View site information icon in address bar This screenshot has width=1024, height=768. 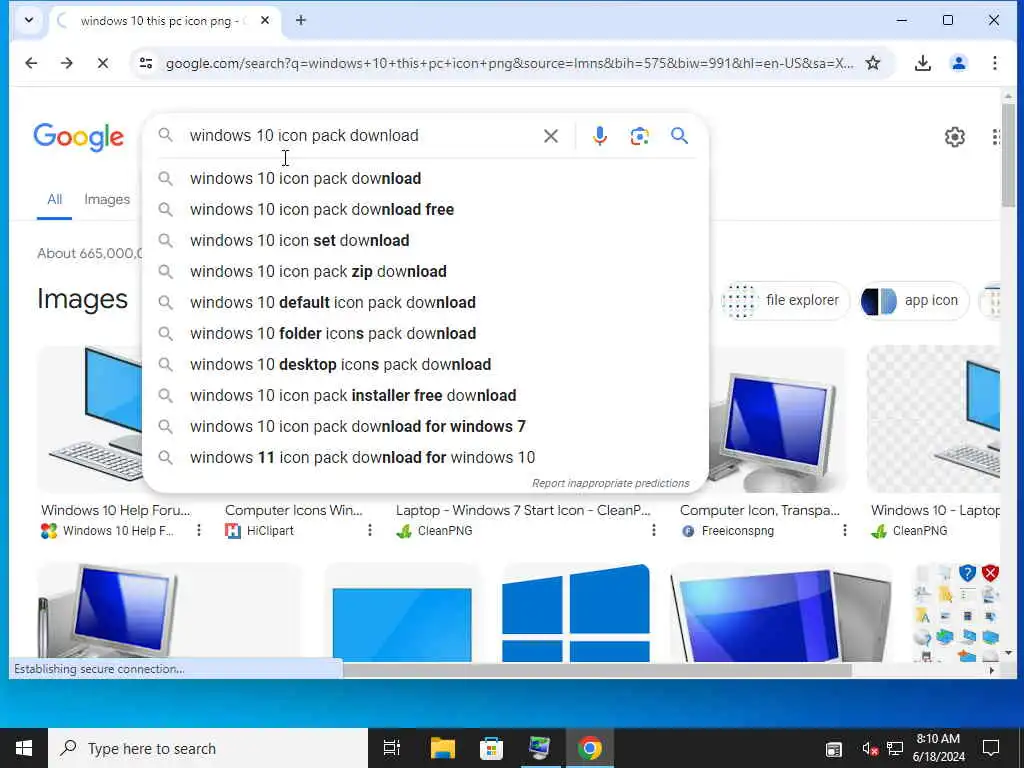point(146,63)
